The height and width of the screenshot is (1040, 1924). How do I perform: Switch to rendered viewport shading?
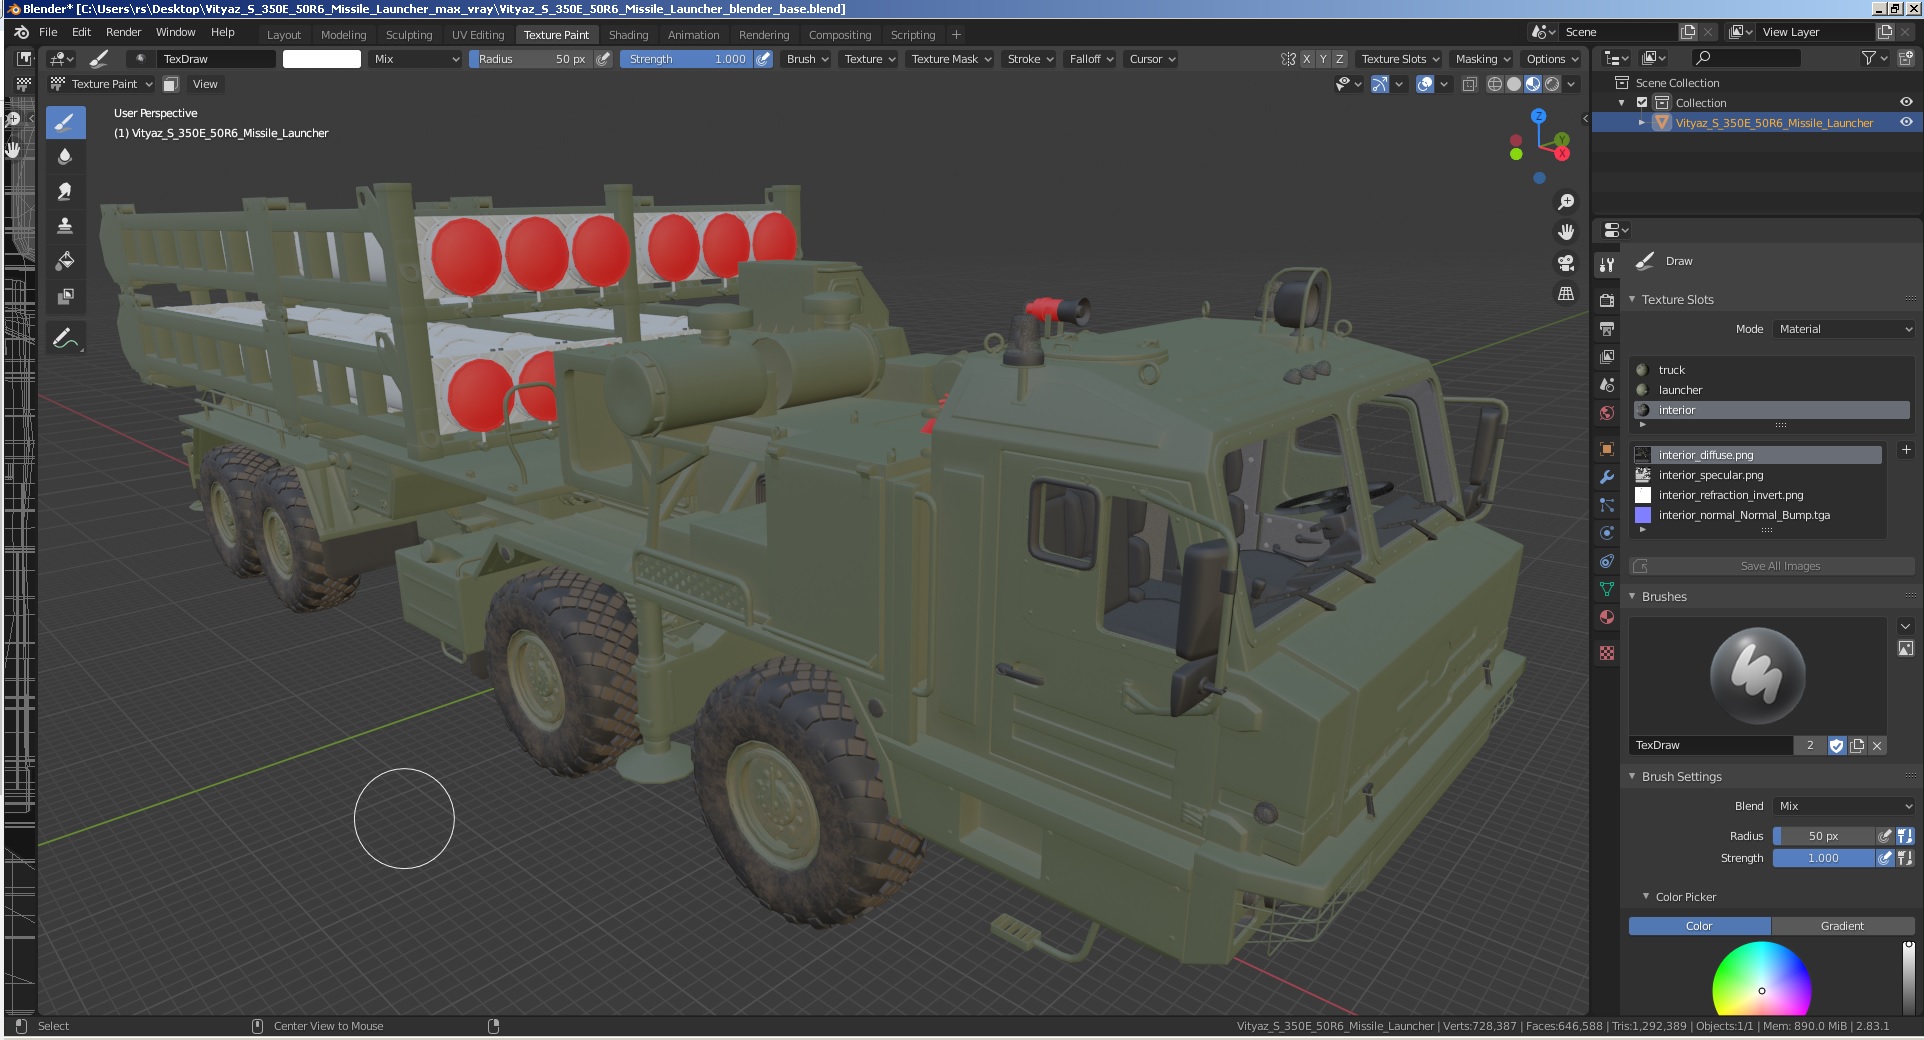[1552, 84]
